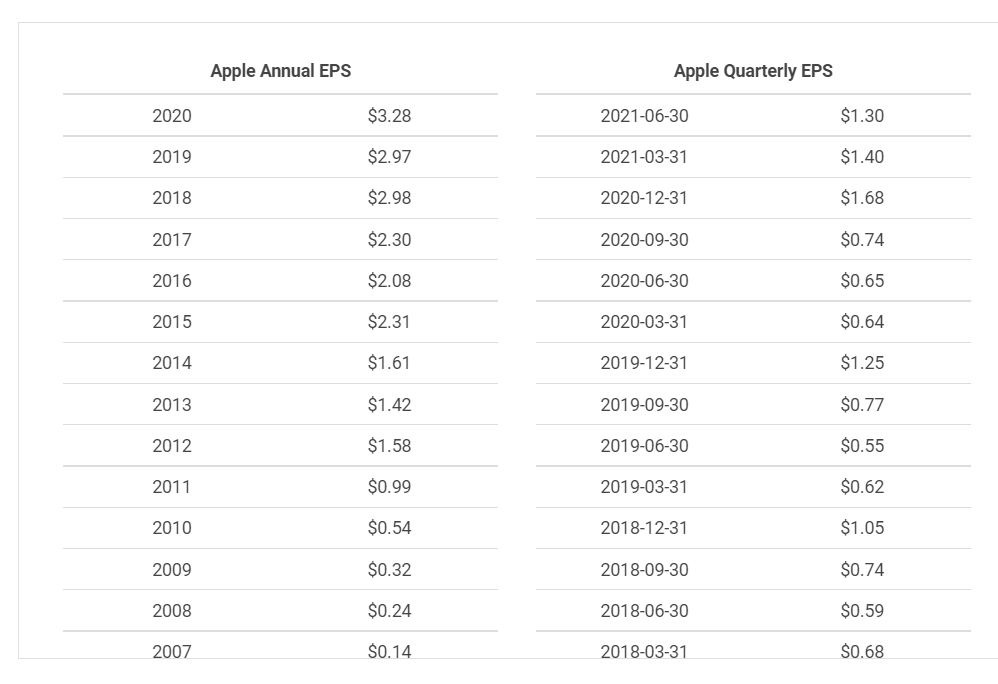Select the 2019 year cell
998x684 pixels.
point(172,157)
